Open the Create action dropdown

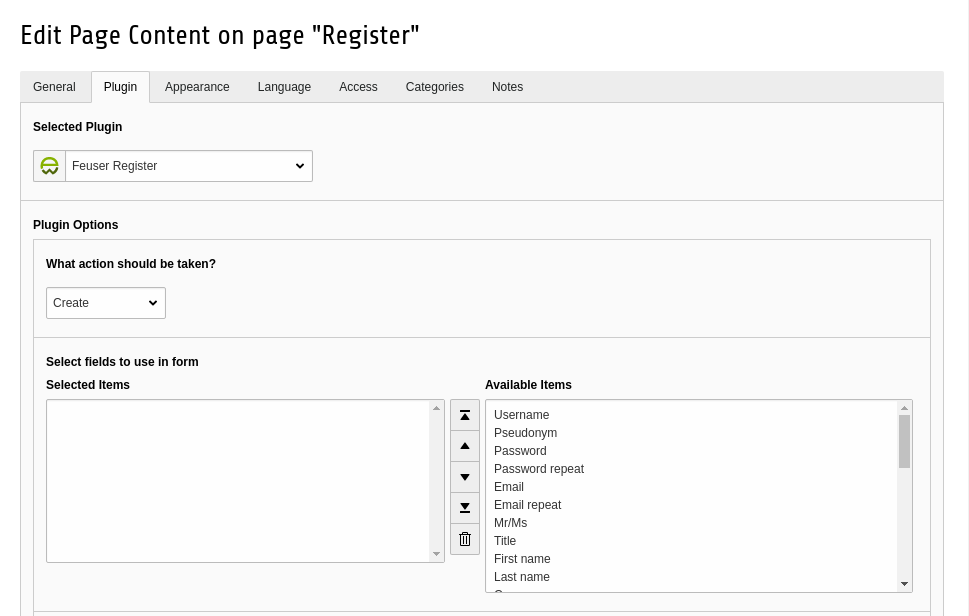[x=106, y=303]
